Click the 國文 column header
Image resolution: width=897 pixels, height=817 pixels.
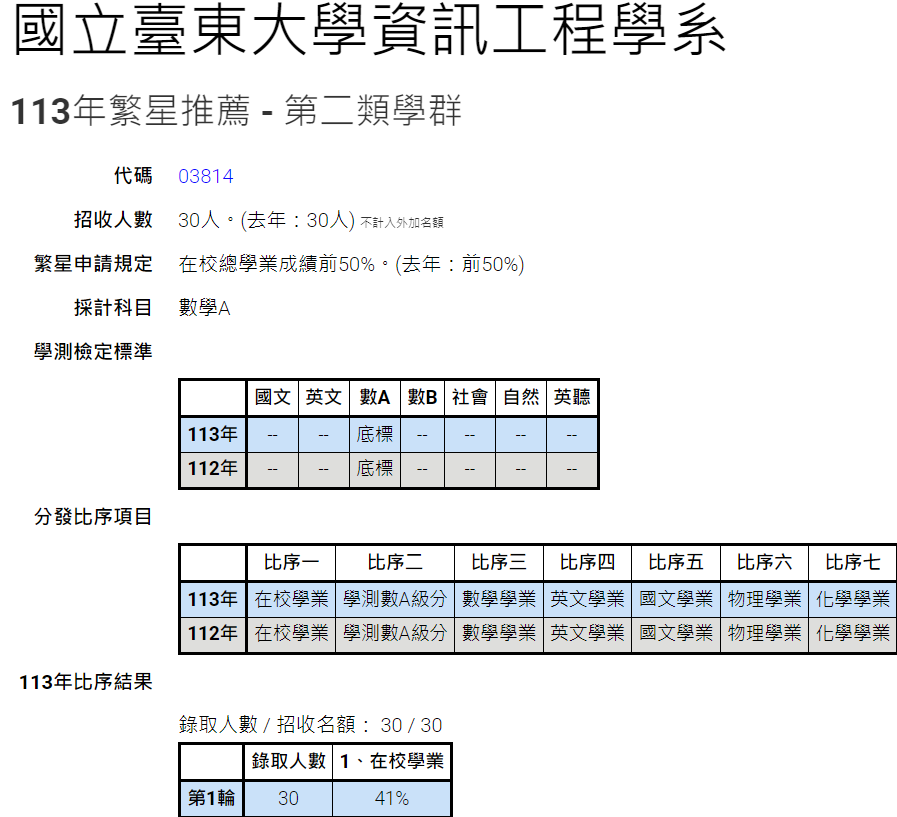[272, 397]
